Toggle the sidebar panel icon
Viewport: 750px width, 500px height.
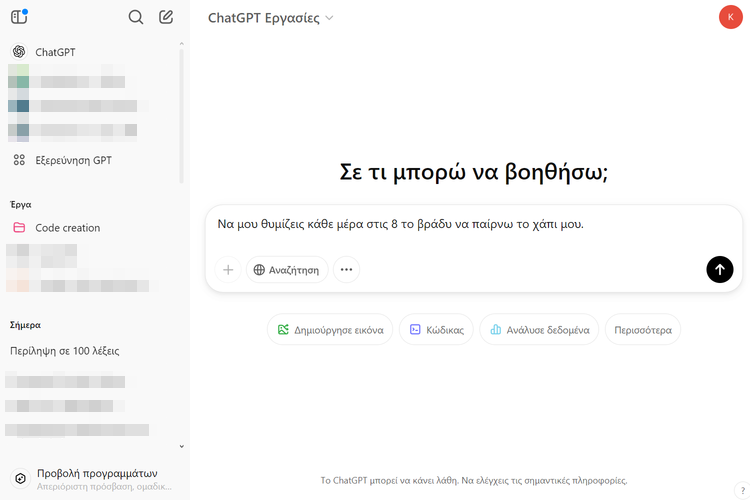point(19,17)
